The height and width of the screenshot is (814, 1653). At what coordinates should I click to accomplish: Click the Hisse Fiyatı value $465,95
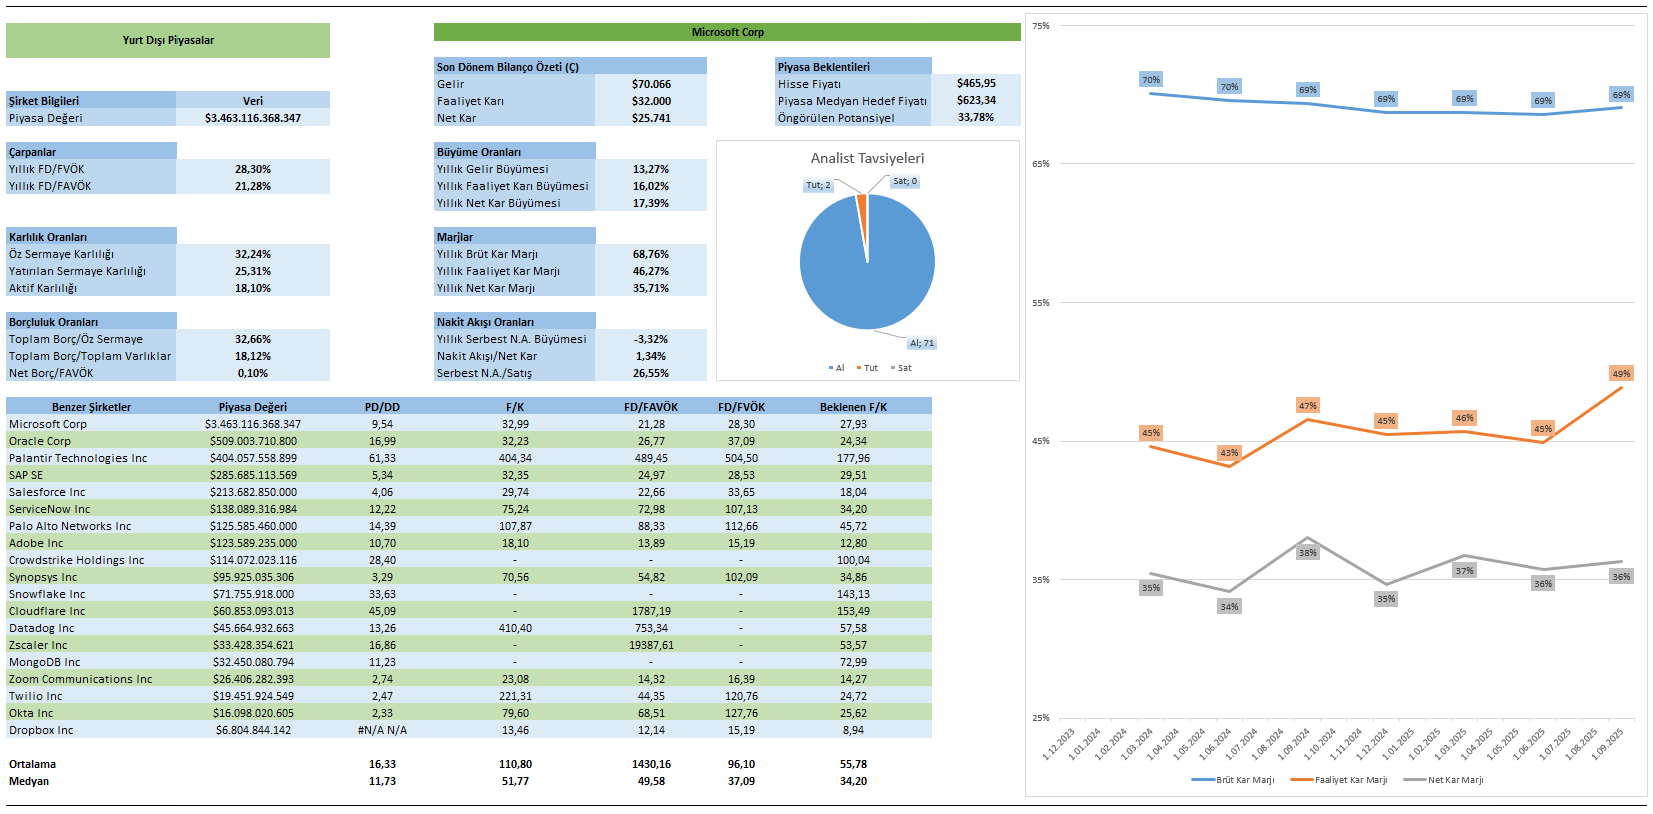pos(975,83)
